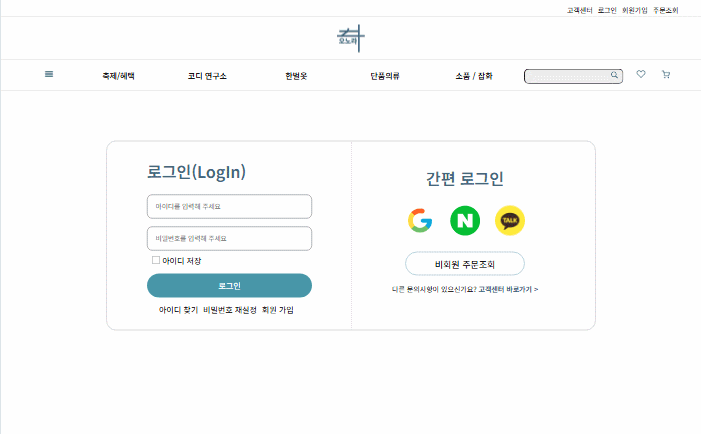Open the 소품 / 잡화 menu
Viewport: 701px width, 434px height.
pos(474,76)
